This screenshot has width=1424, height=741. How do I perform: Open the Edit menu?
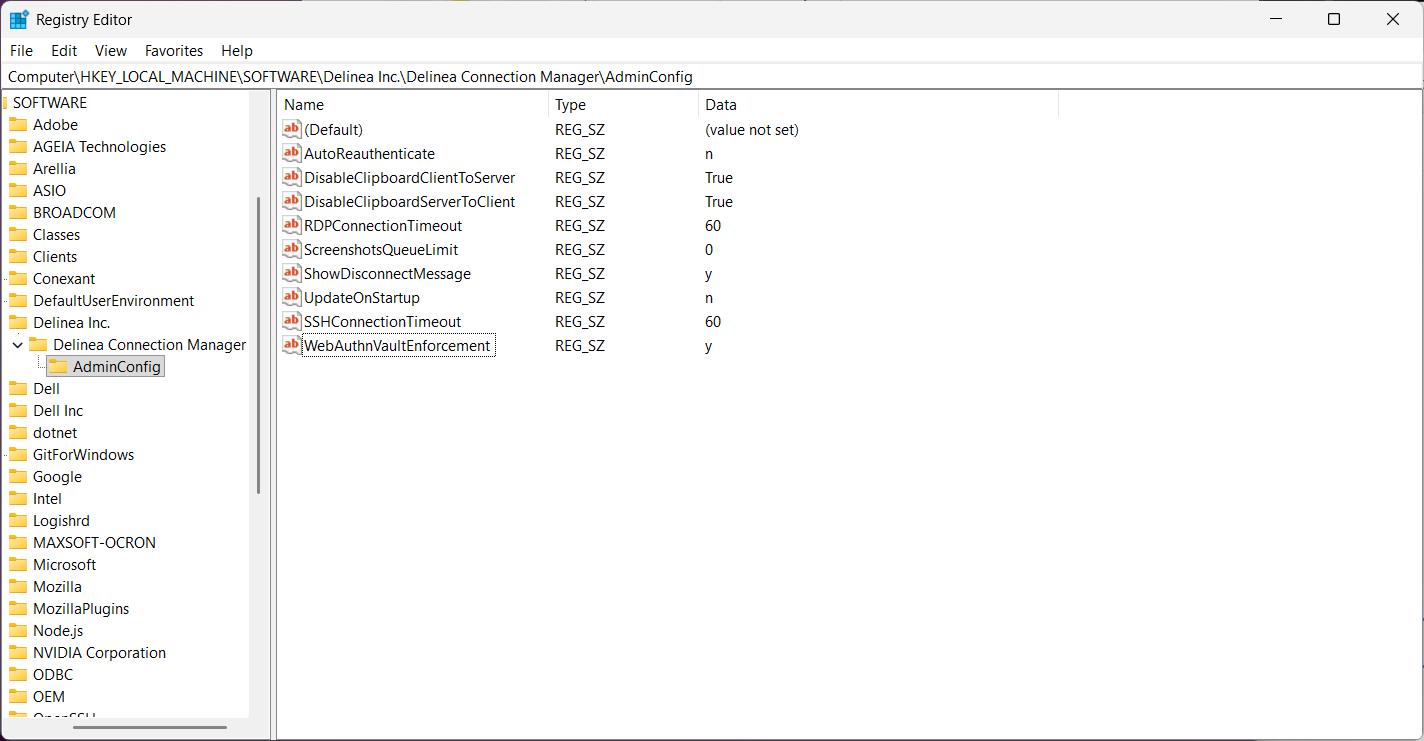click(64, 50)
